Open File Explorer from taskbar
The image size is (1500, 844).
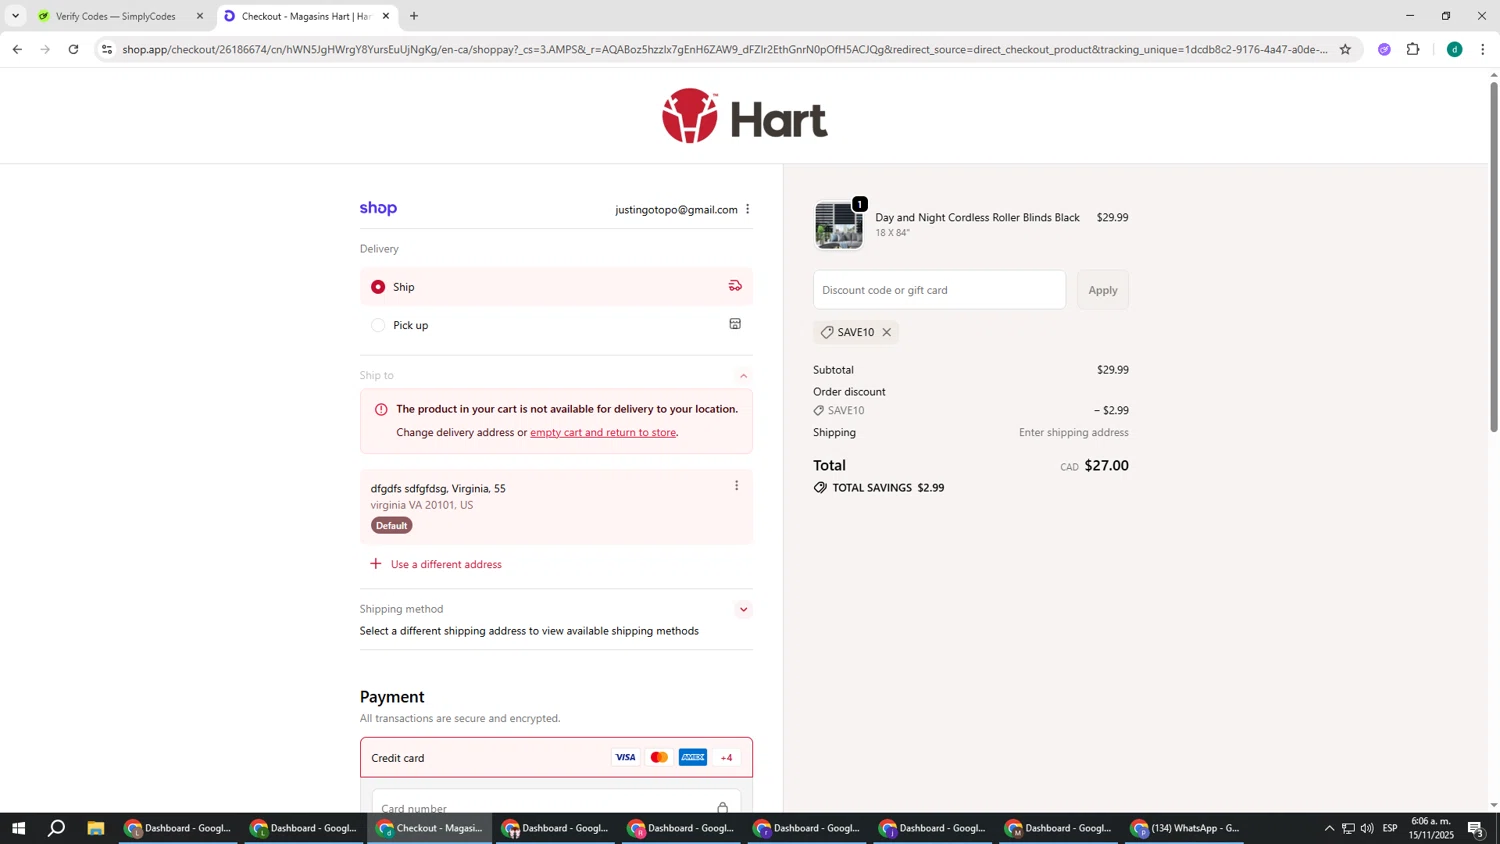click(96, 828)
